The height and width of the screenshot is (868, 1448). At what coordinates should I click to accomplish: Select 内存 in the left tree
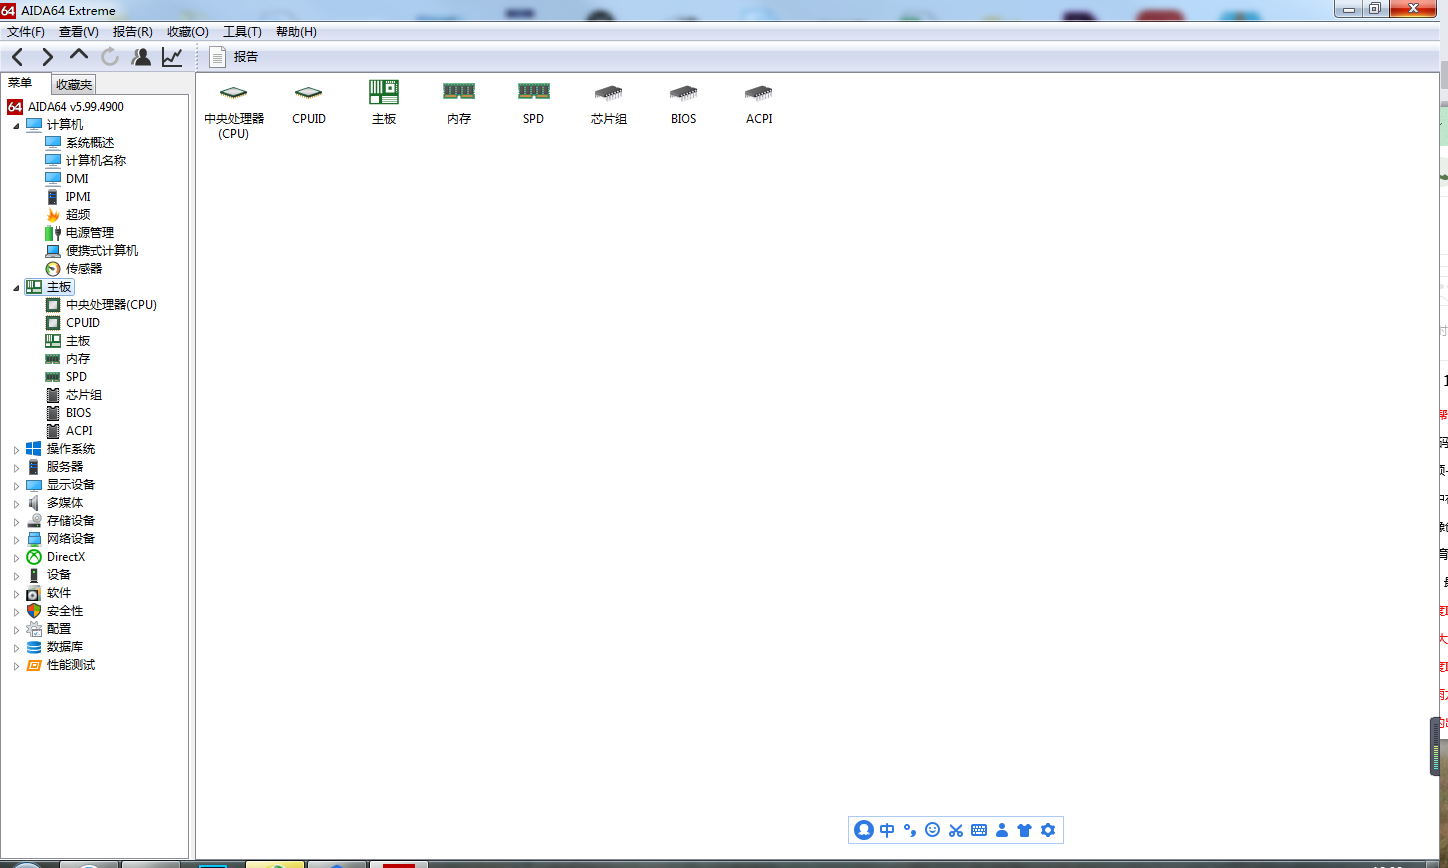click(78, 358)
